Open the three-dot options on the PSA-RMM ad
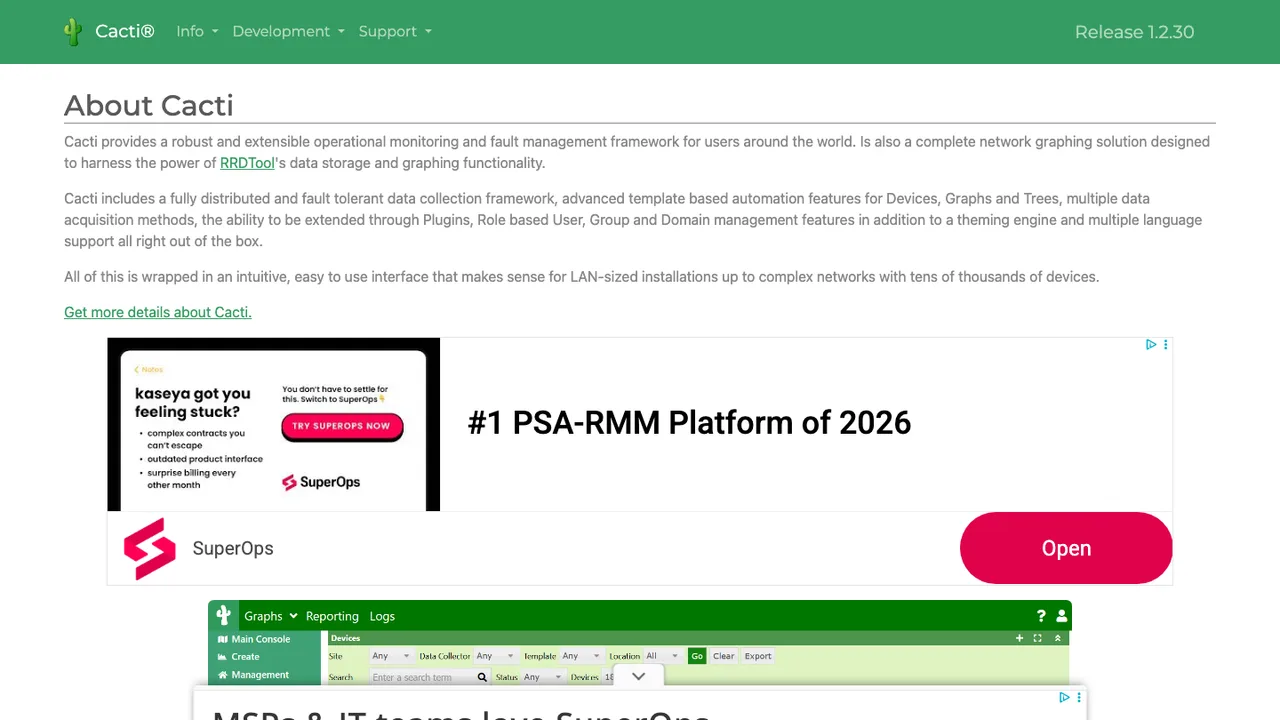This screenshot has height=720, width=1280. point(1165,345)
